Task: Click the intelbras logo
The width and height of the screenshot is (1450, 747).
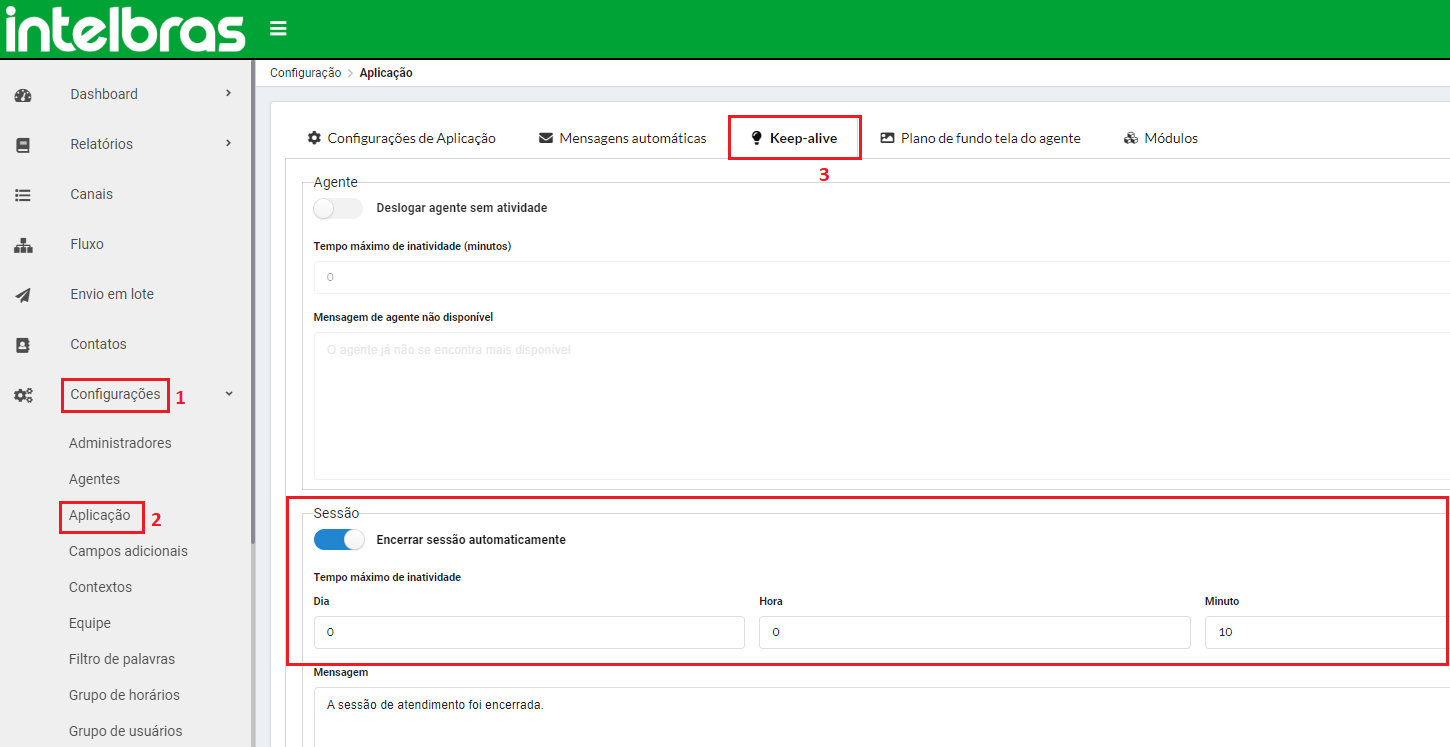Action: click(x=125, y=29)
